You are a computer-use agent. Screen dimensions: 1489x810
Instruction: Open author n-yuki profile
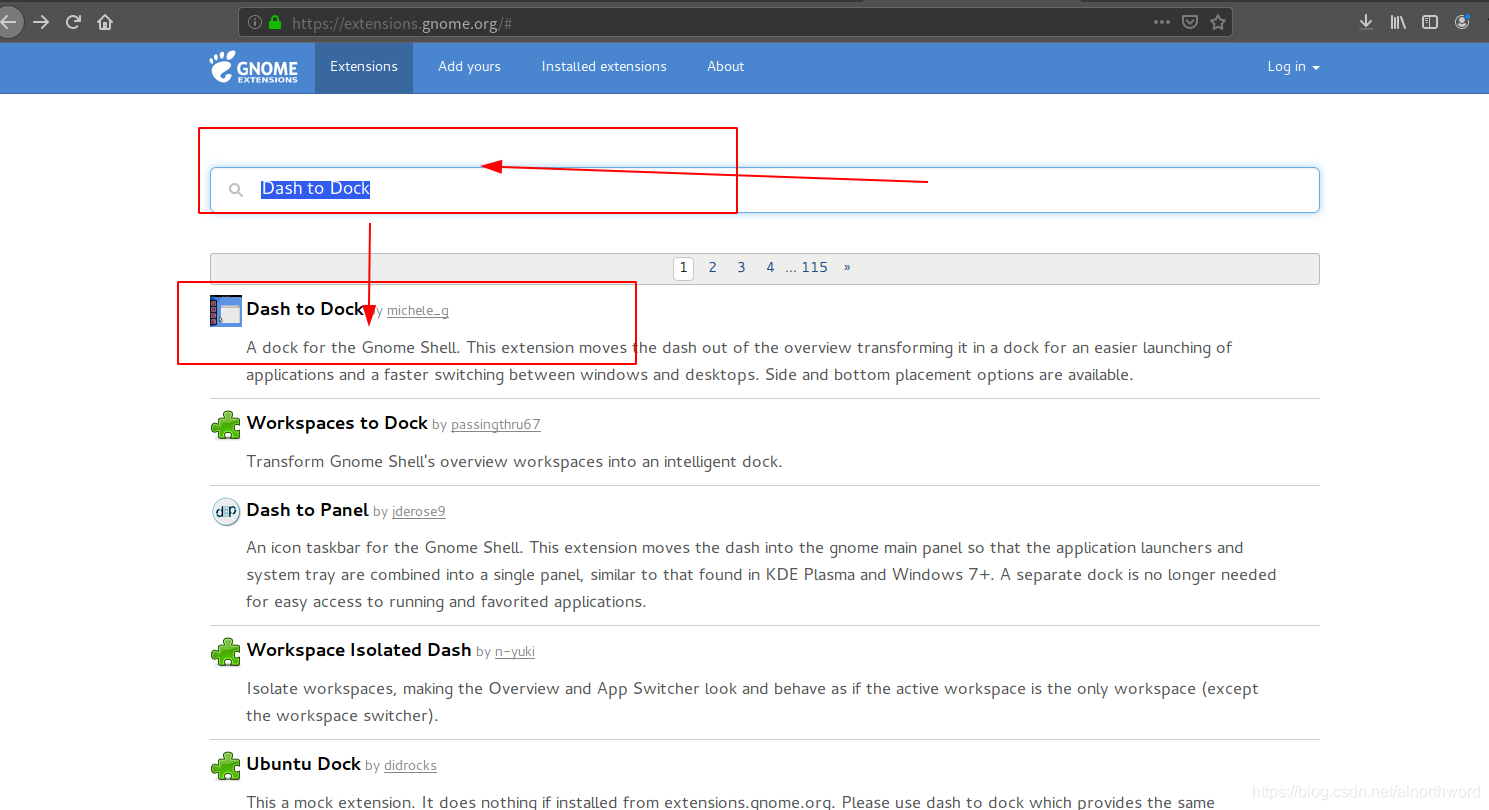click(x=515, y=652)
